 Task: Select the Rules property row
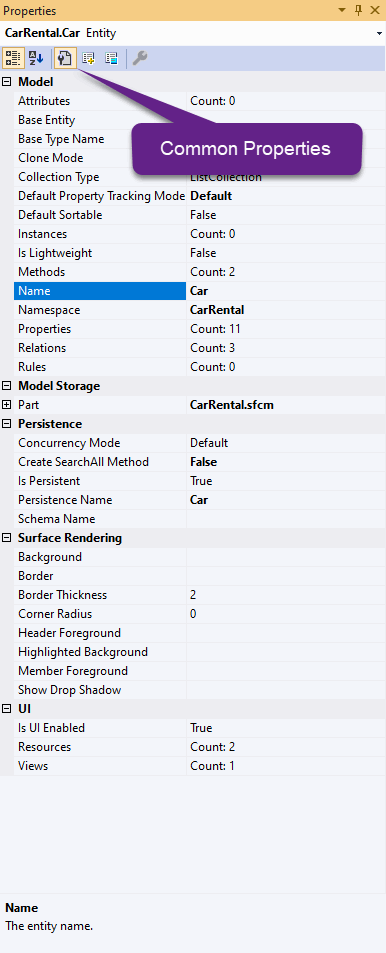click(x=199, y=367)
